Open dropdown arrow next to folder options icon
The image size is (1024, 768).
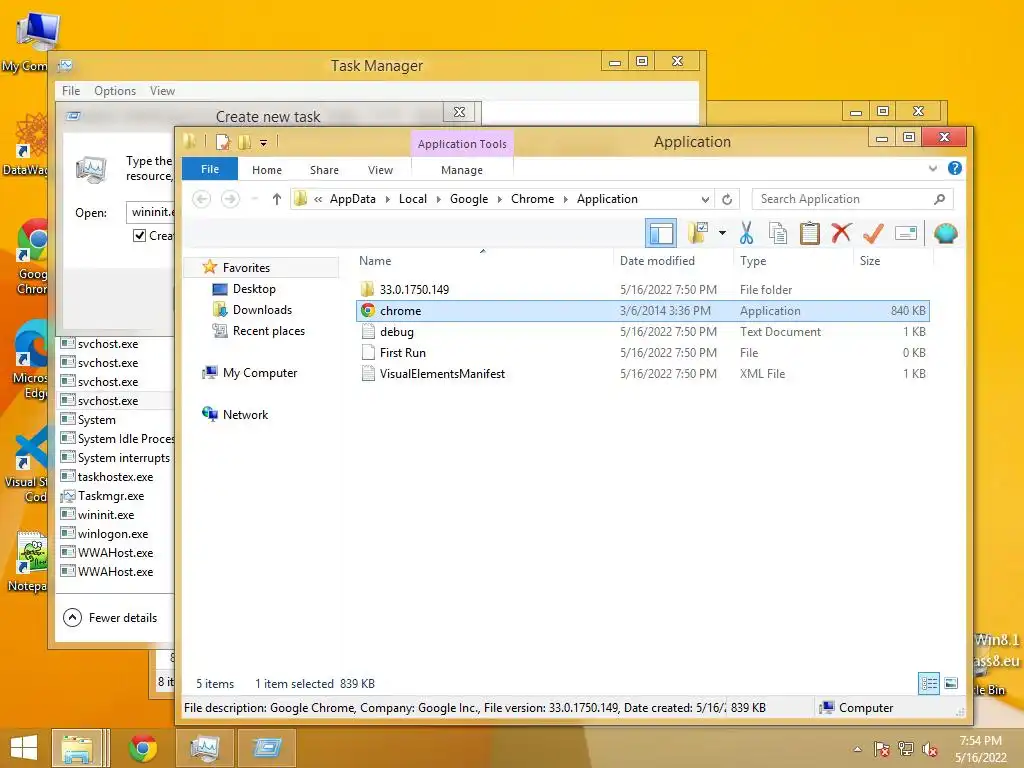click(722, 232)
